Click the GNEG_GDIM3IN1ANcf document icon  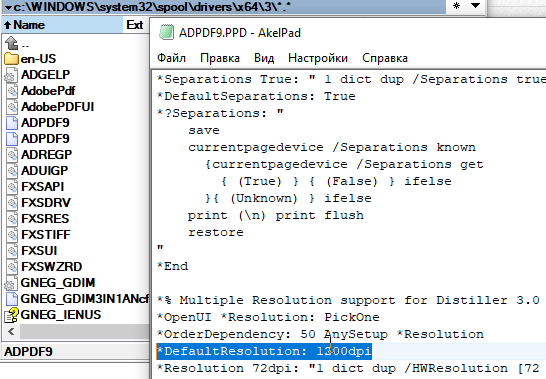tap(11, 299)
